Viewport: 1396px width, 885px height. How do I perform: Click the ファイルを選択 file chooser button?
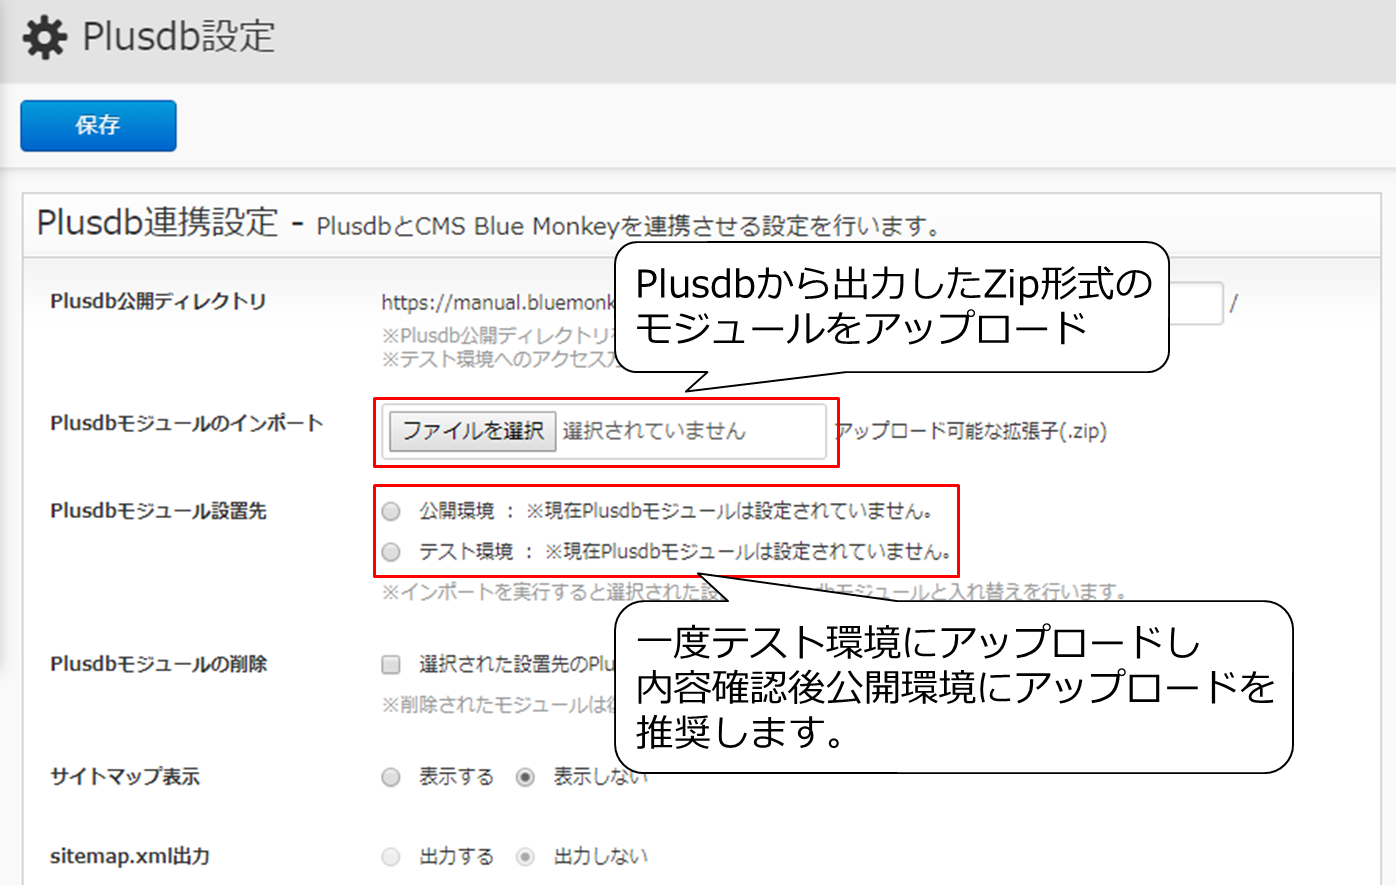[x=472, y=431]
